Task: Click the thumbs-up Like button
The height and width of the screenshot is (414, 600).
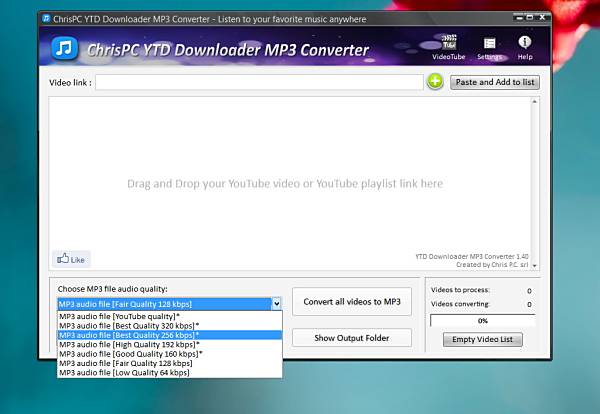Action: 71,259
